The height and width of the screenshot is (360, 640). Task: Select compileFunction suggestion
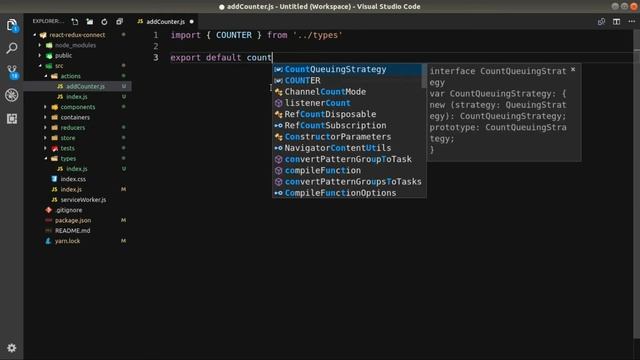pos(347,171)
